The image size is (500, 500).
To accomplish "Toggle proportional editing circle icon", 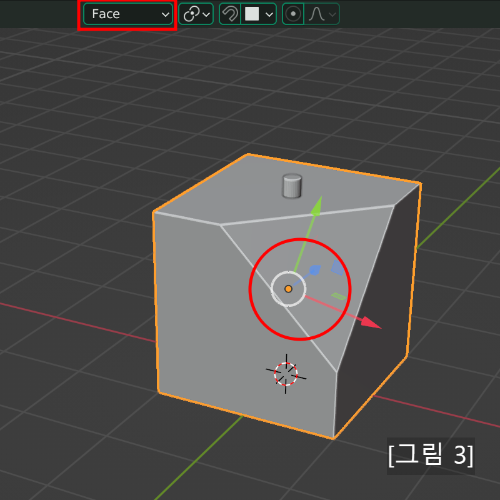I will pos(293,14).
